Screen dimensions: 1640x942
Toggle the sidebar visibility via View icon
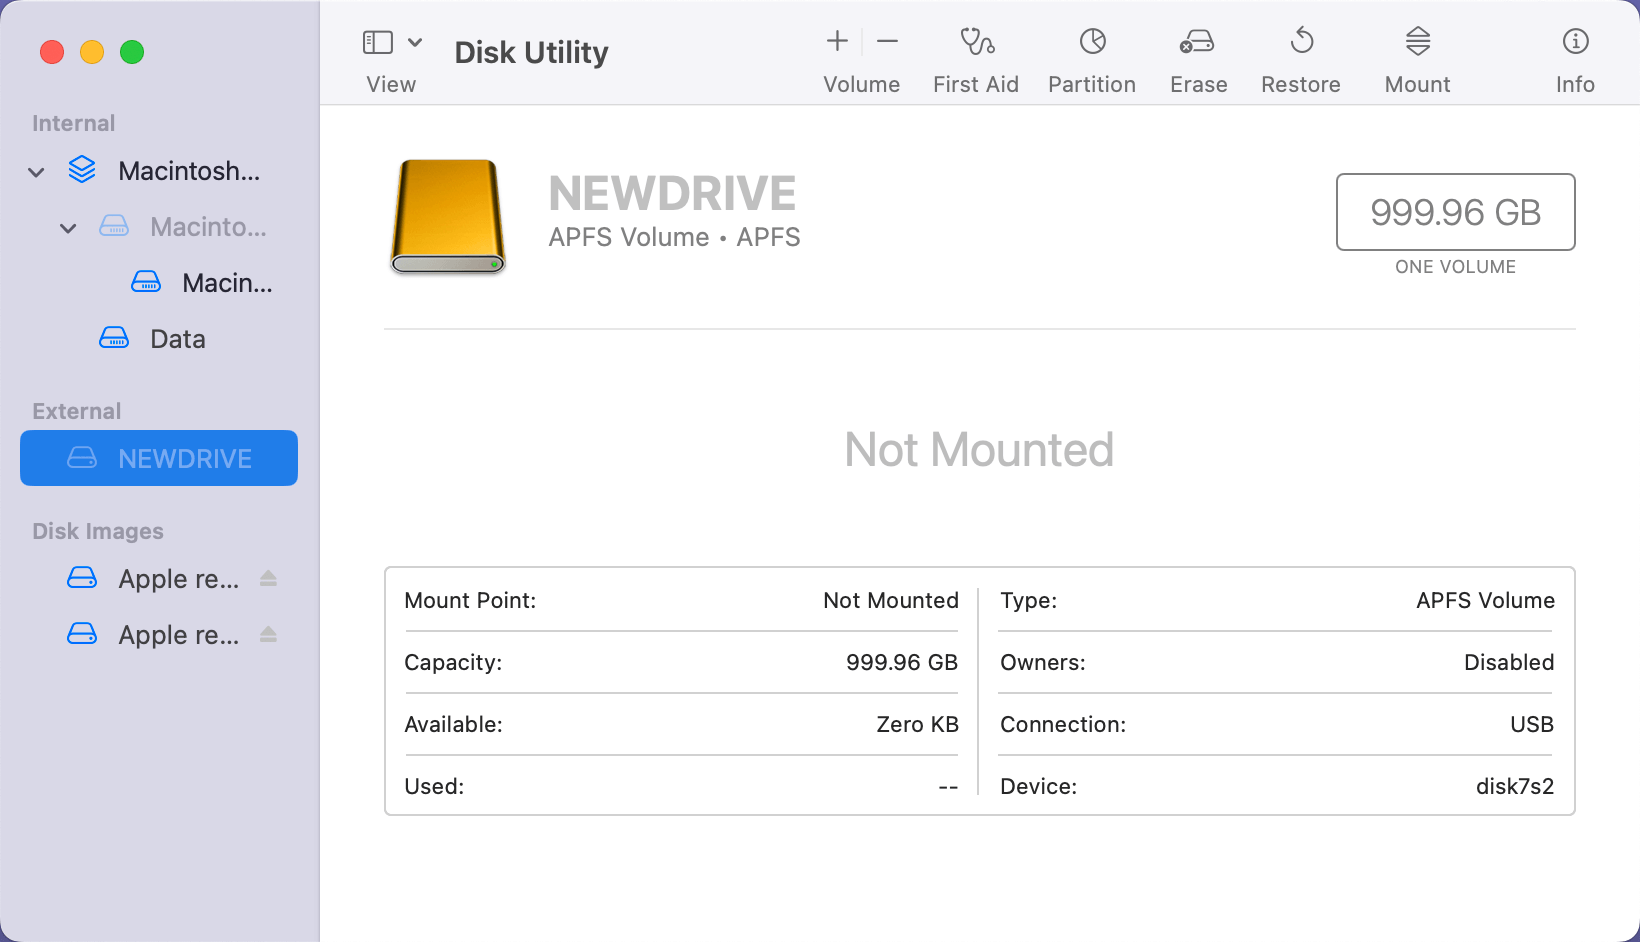[x=376, y=42]
